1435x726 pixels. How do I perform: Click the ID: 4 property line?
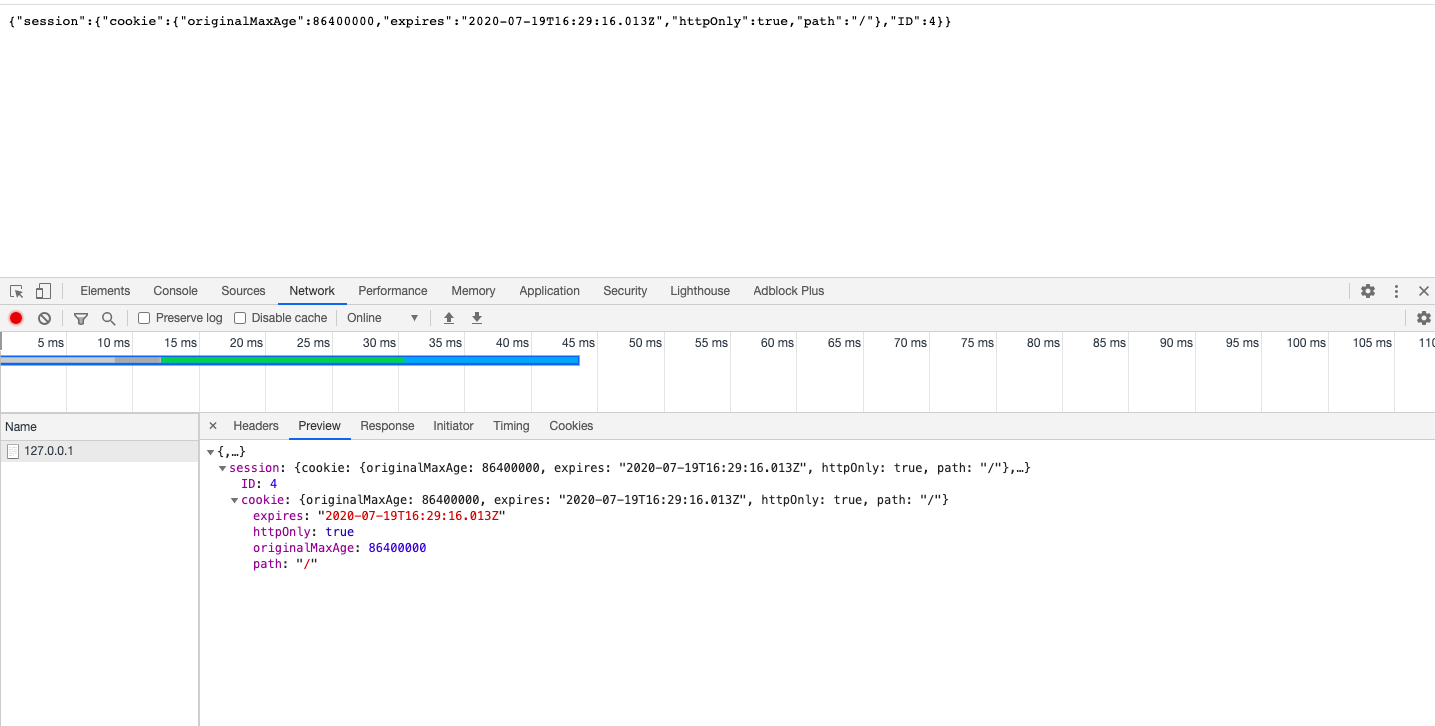[x=259, y=484]
